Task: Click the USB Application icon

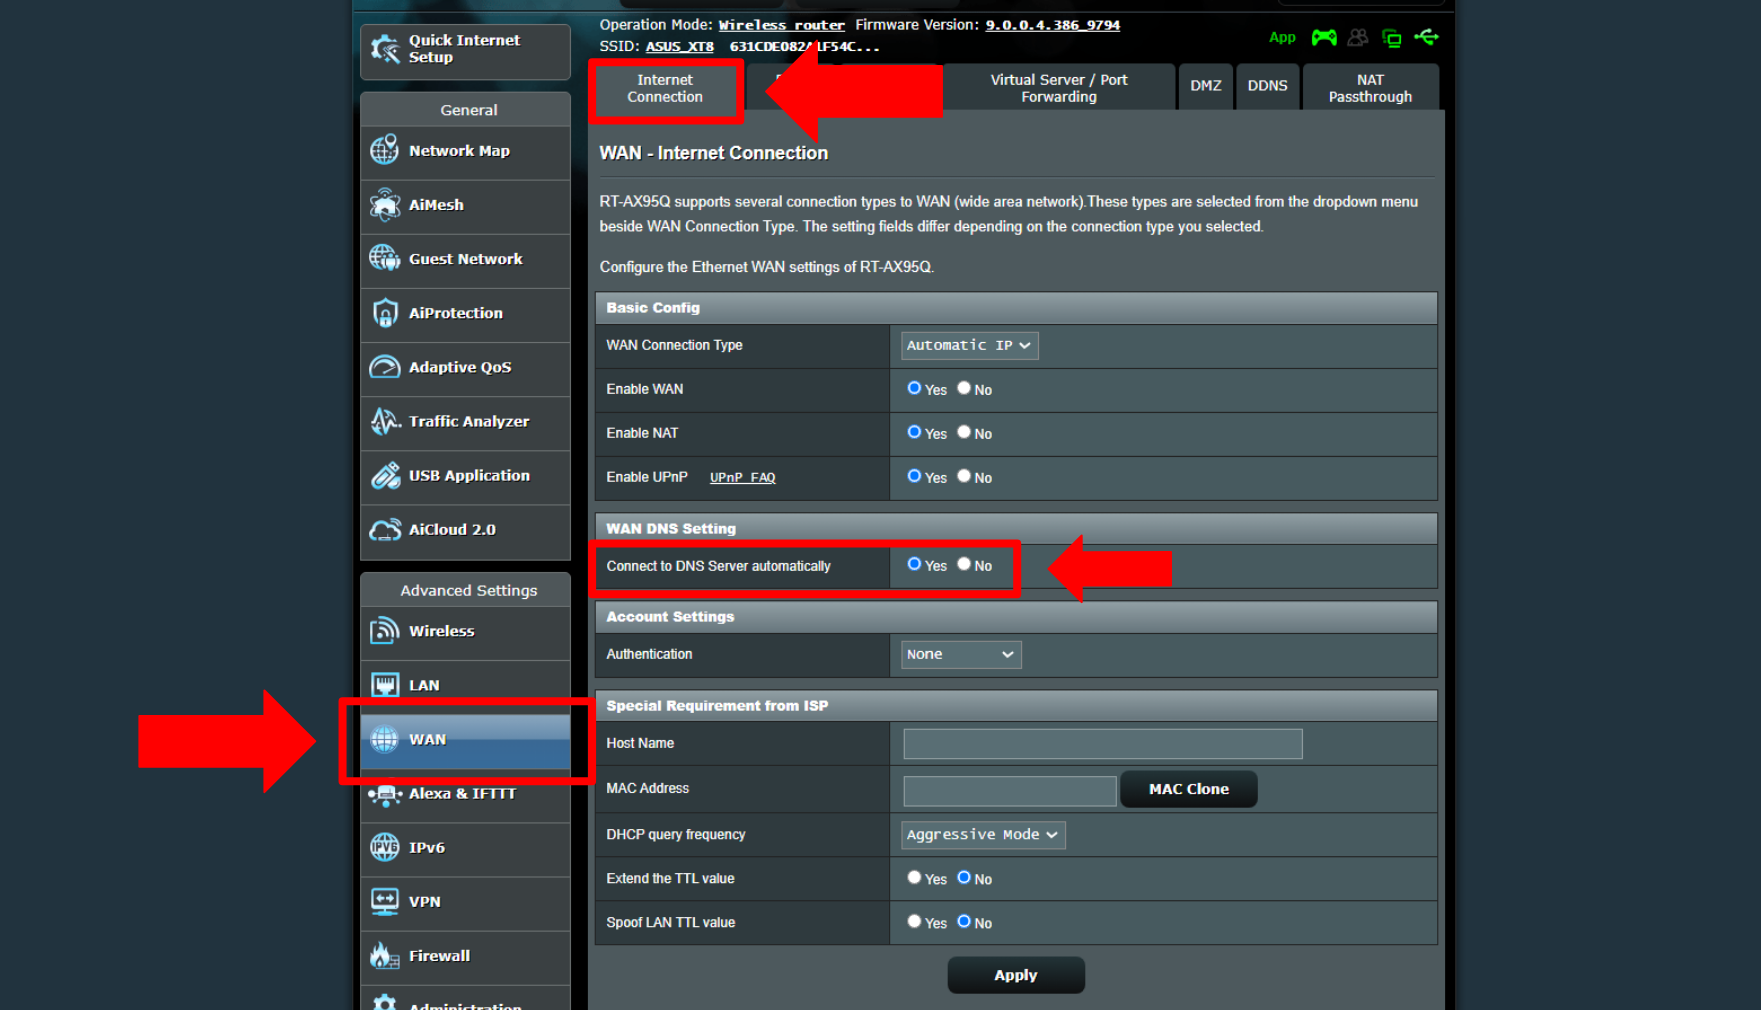Action: pos(385,475)
